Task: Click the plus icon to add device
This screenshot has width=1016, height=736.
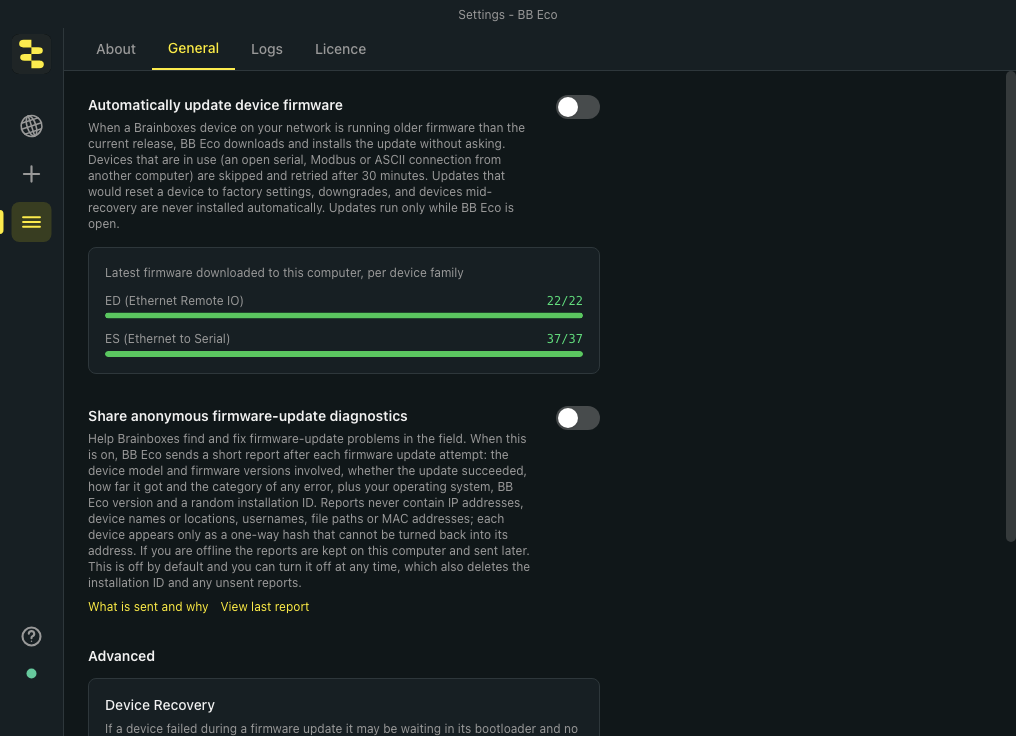Action: click(x=31, y=174)
